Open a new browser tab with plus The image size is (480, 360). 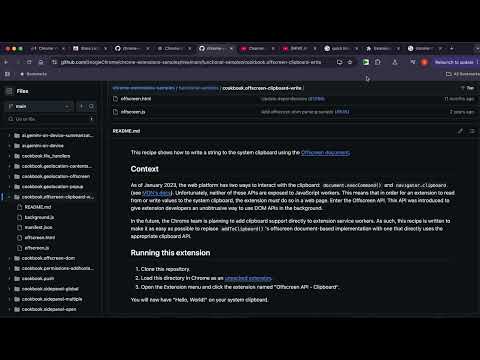[x=452, y=48]
